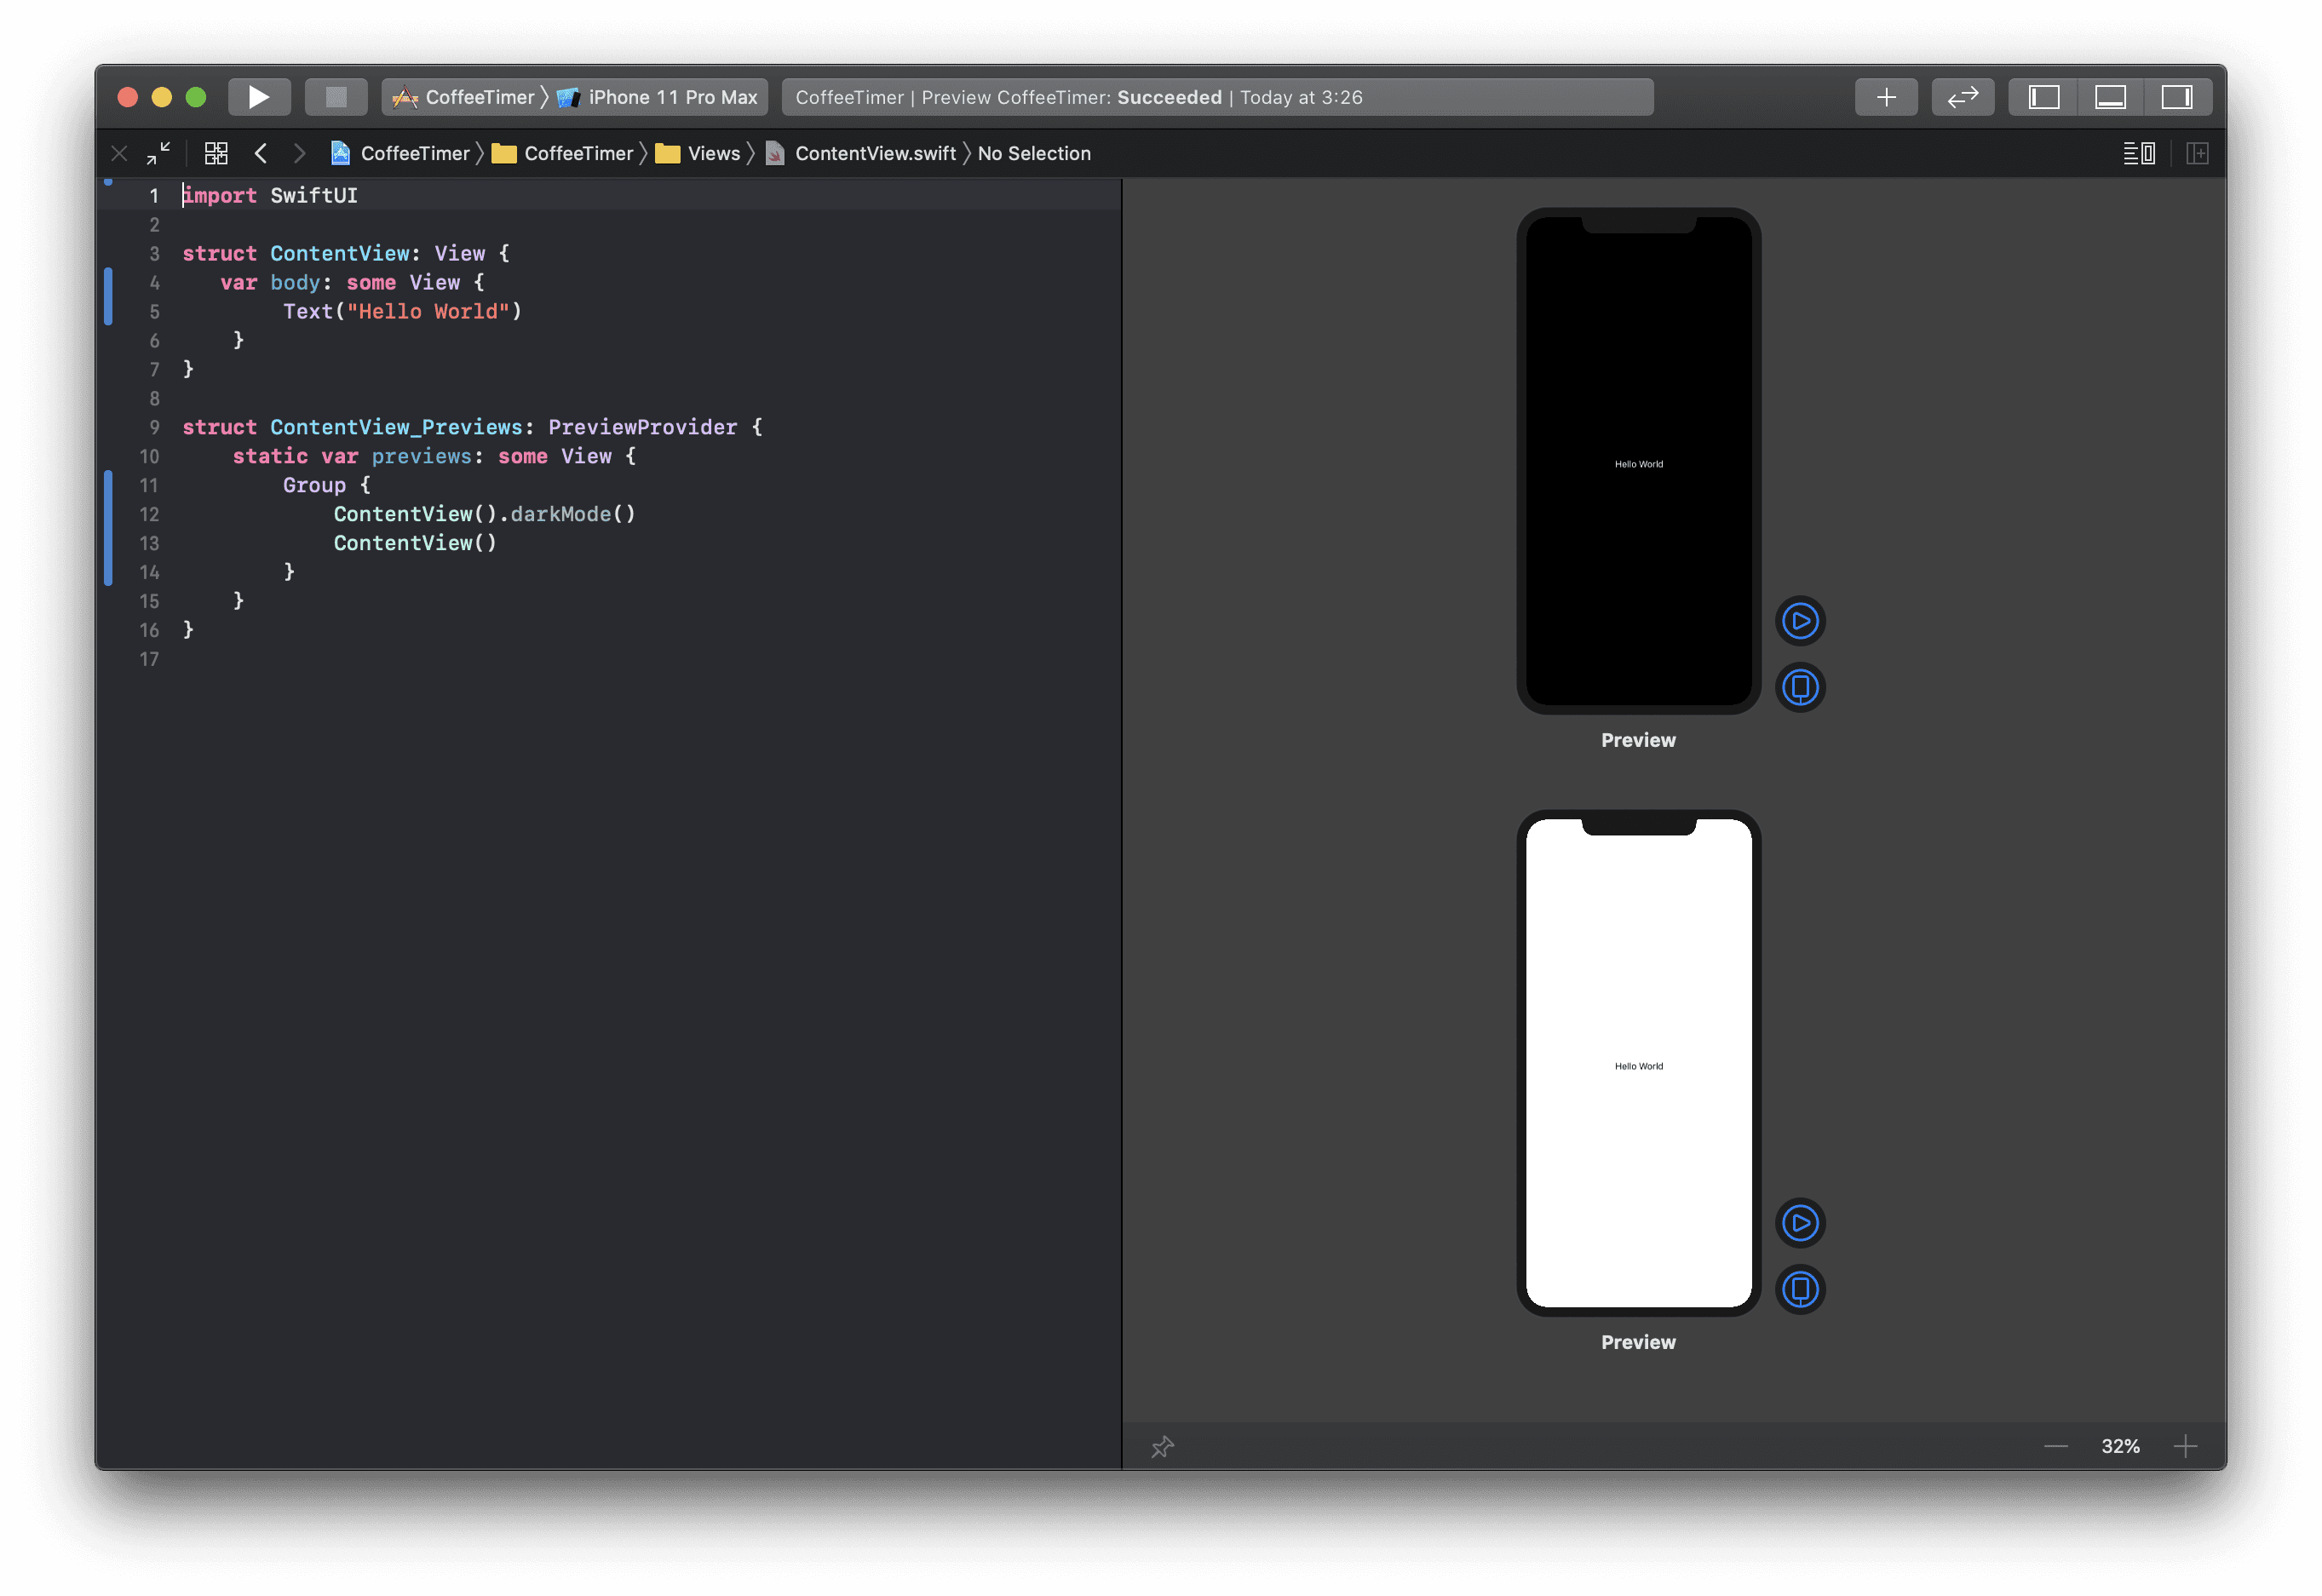The height and width of the screenshot is (1596, 2322).
Task: Open the iPhone 11 Pro Max device selector
Action: coord(672,97)
